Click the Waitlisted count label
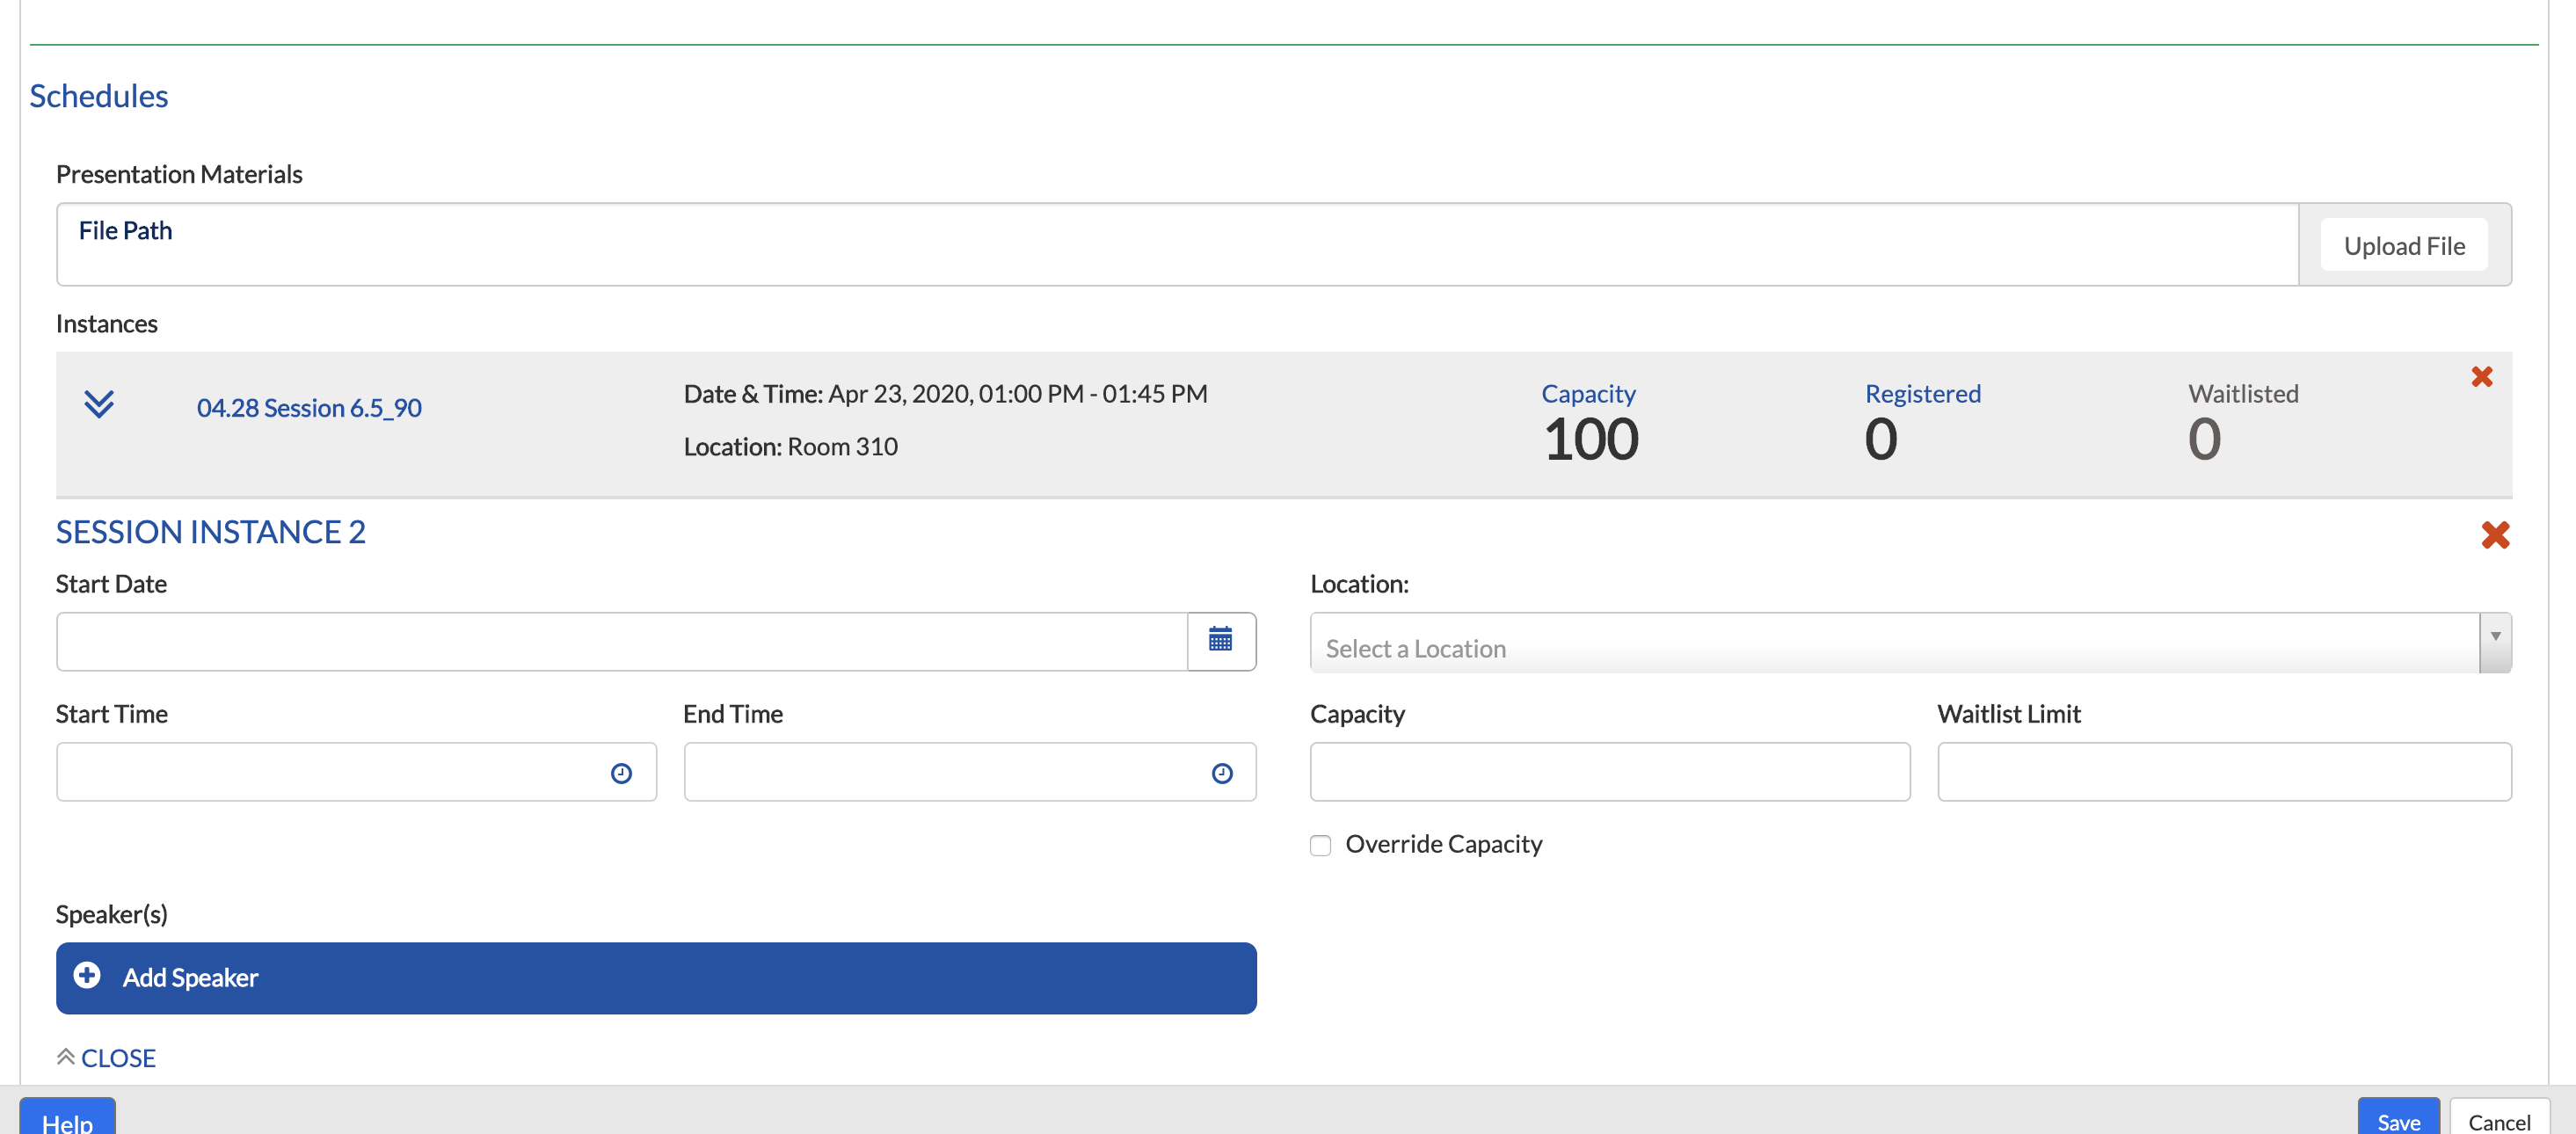 (2242, 394)
